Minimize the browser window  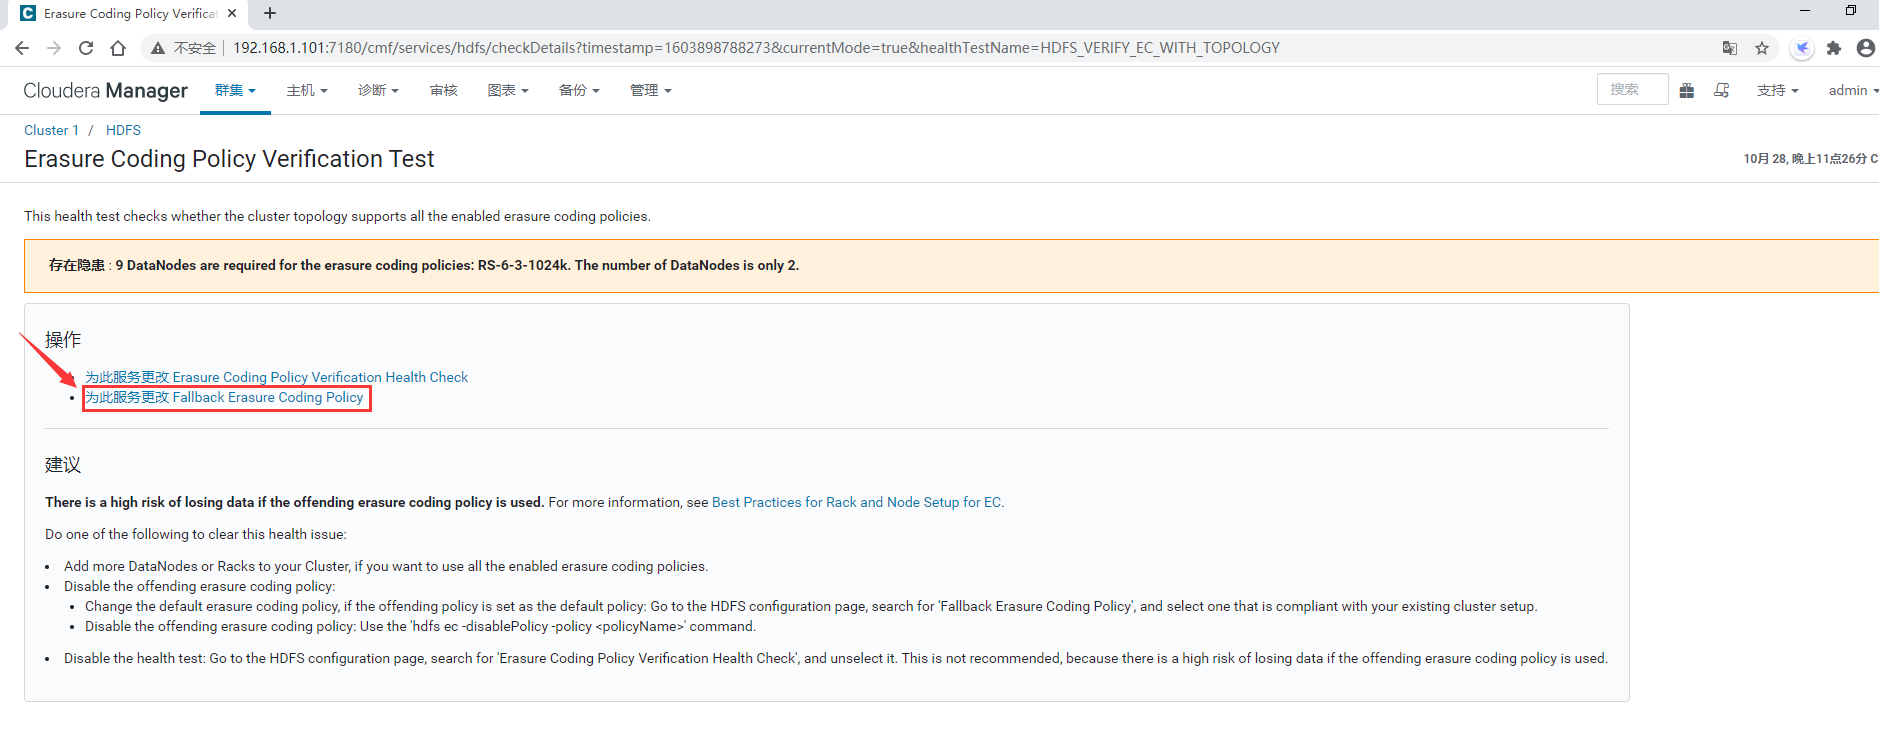(1805, 10)
